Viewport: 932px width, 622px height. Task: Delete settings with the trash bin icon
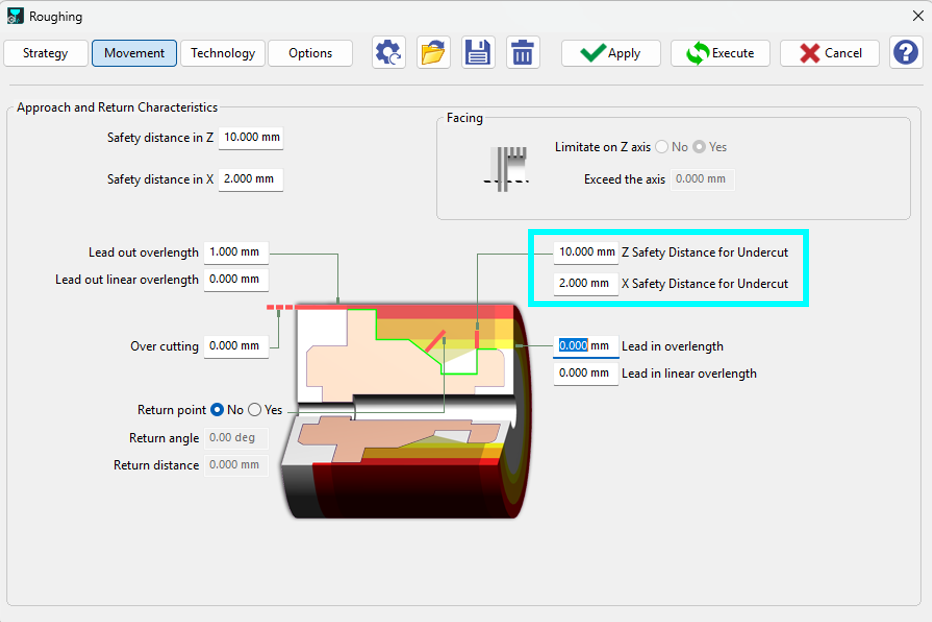click(x=522, y=53)
